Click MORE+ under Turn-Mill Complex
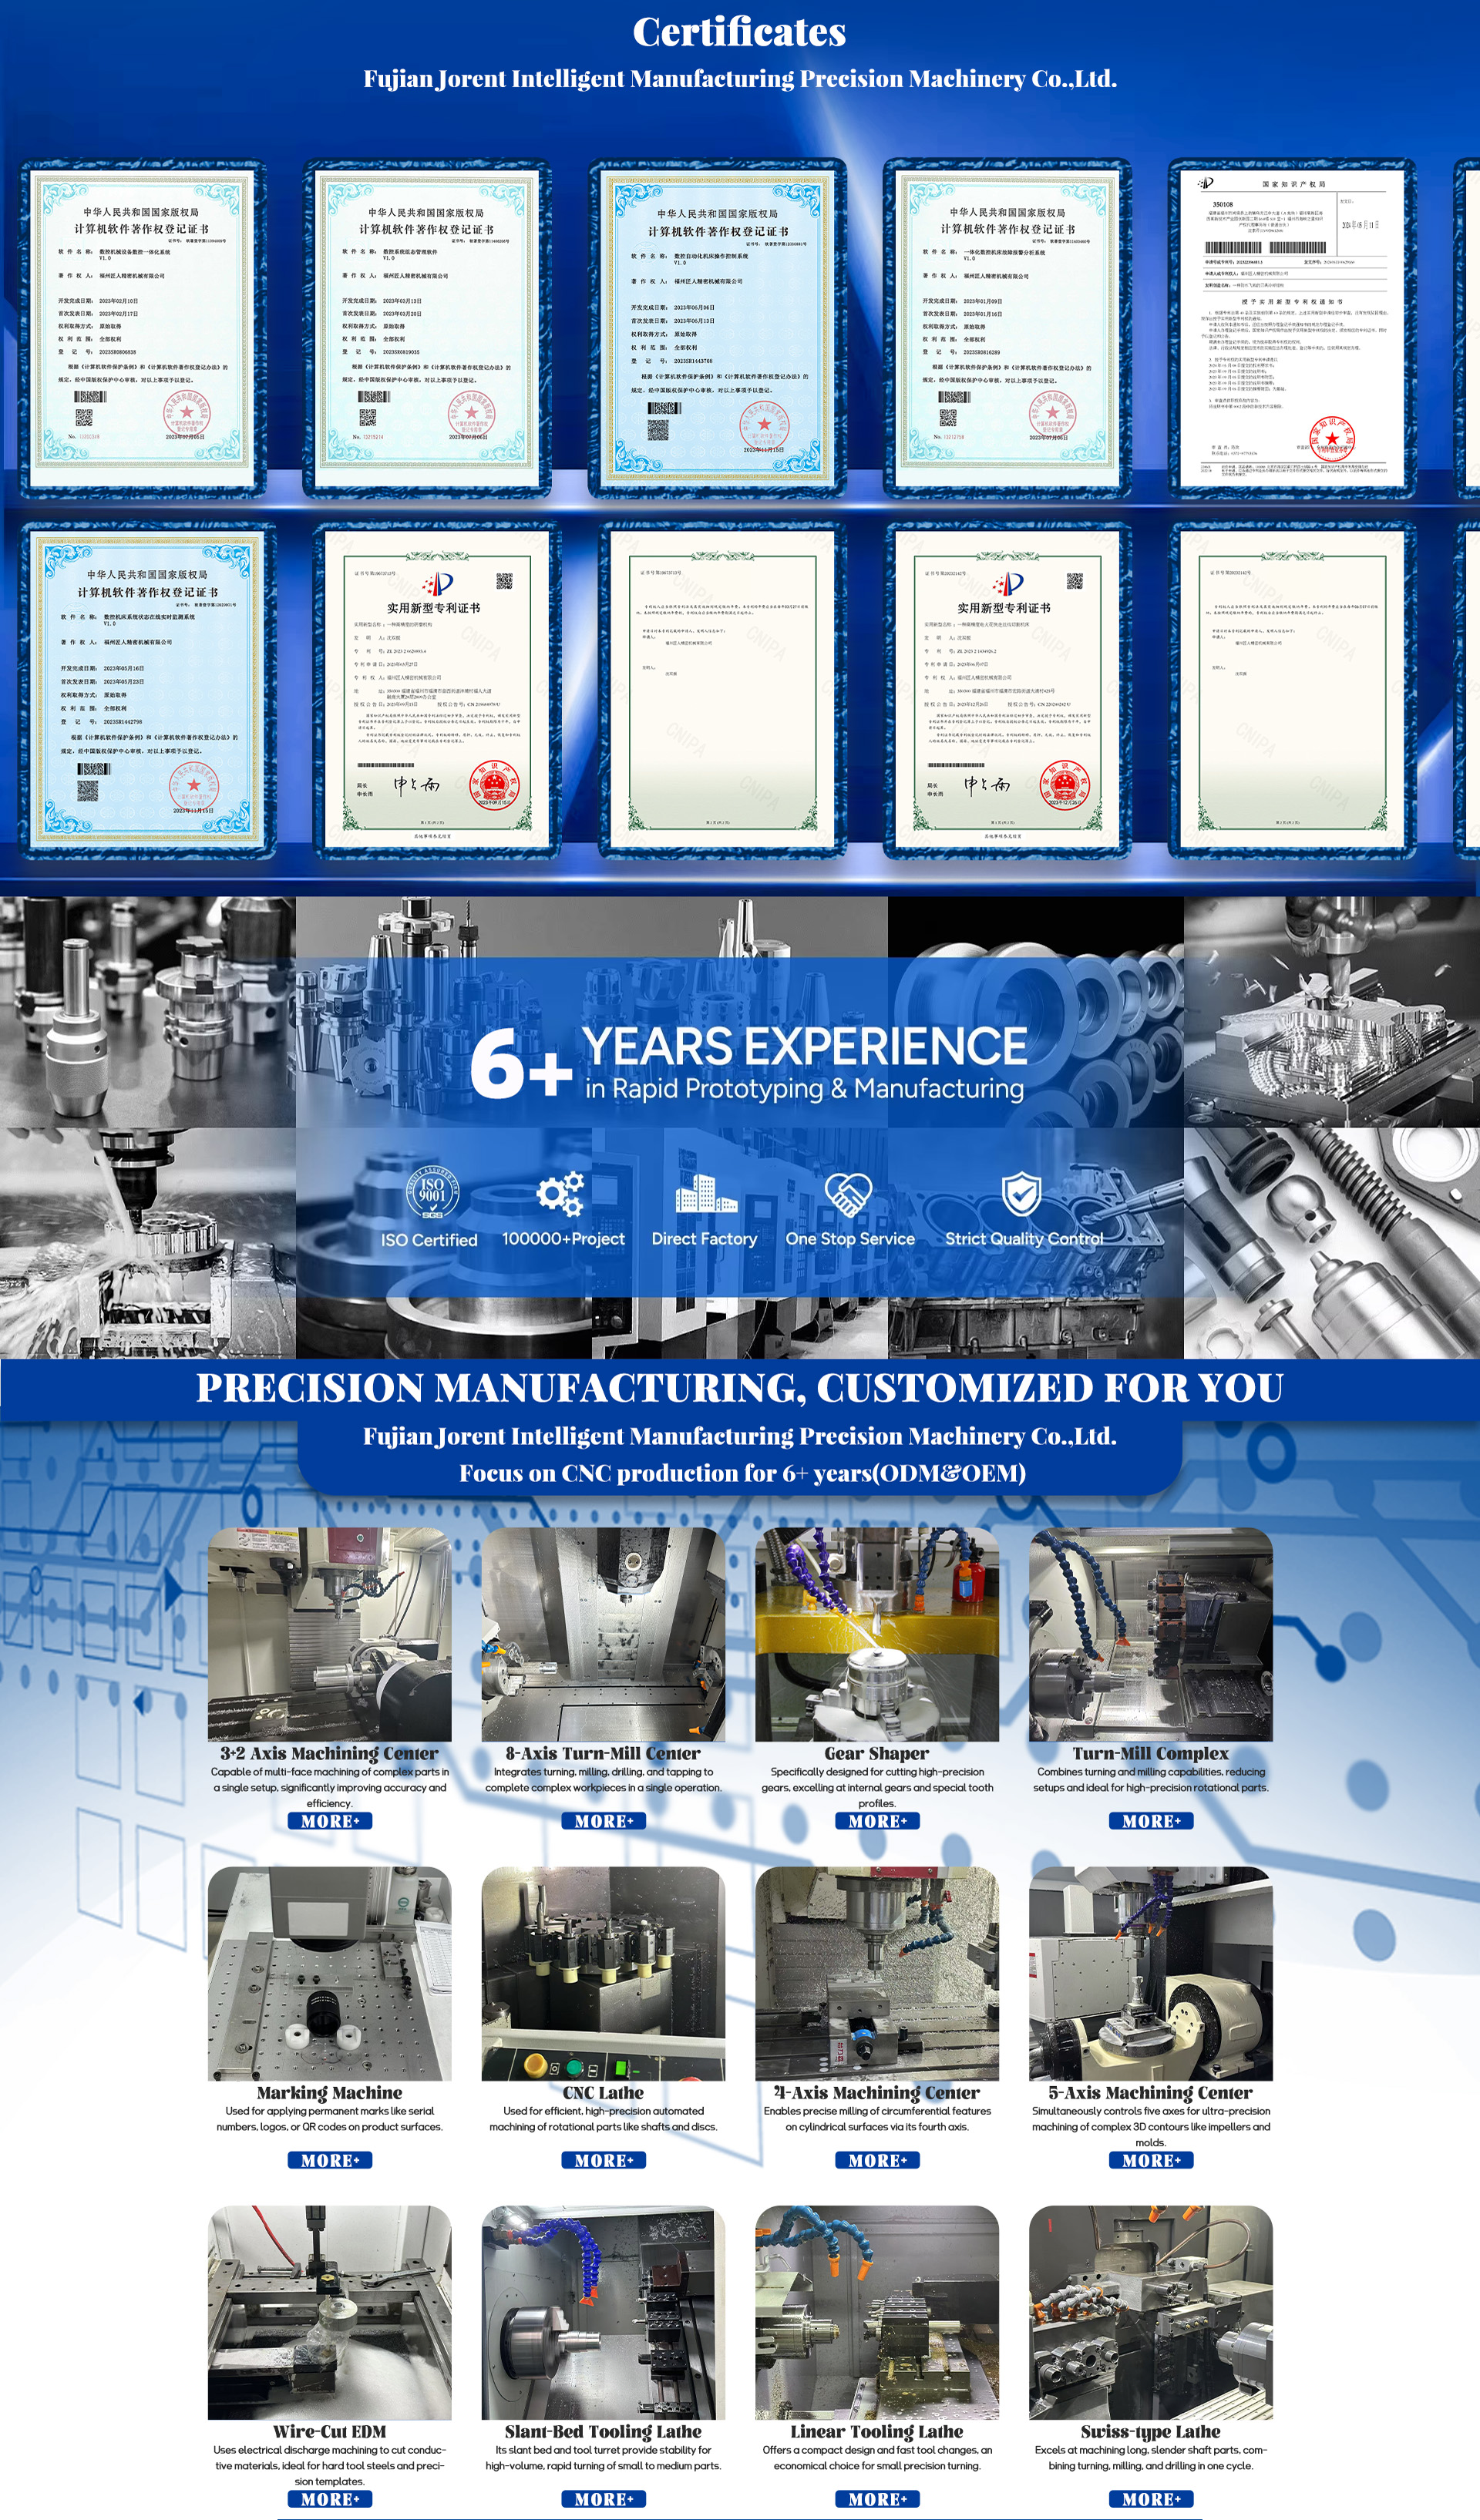1480x2520 pixels. [1151, 1821]
